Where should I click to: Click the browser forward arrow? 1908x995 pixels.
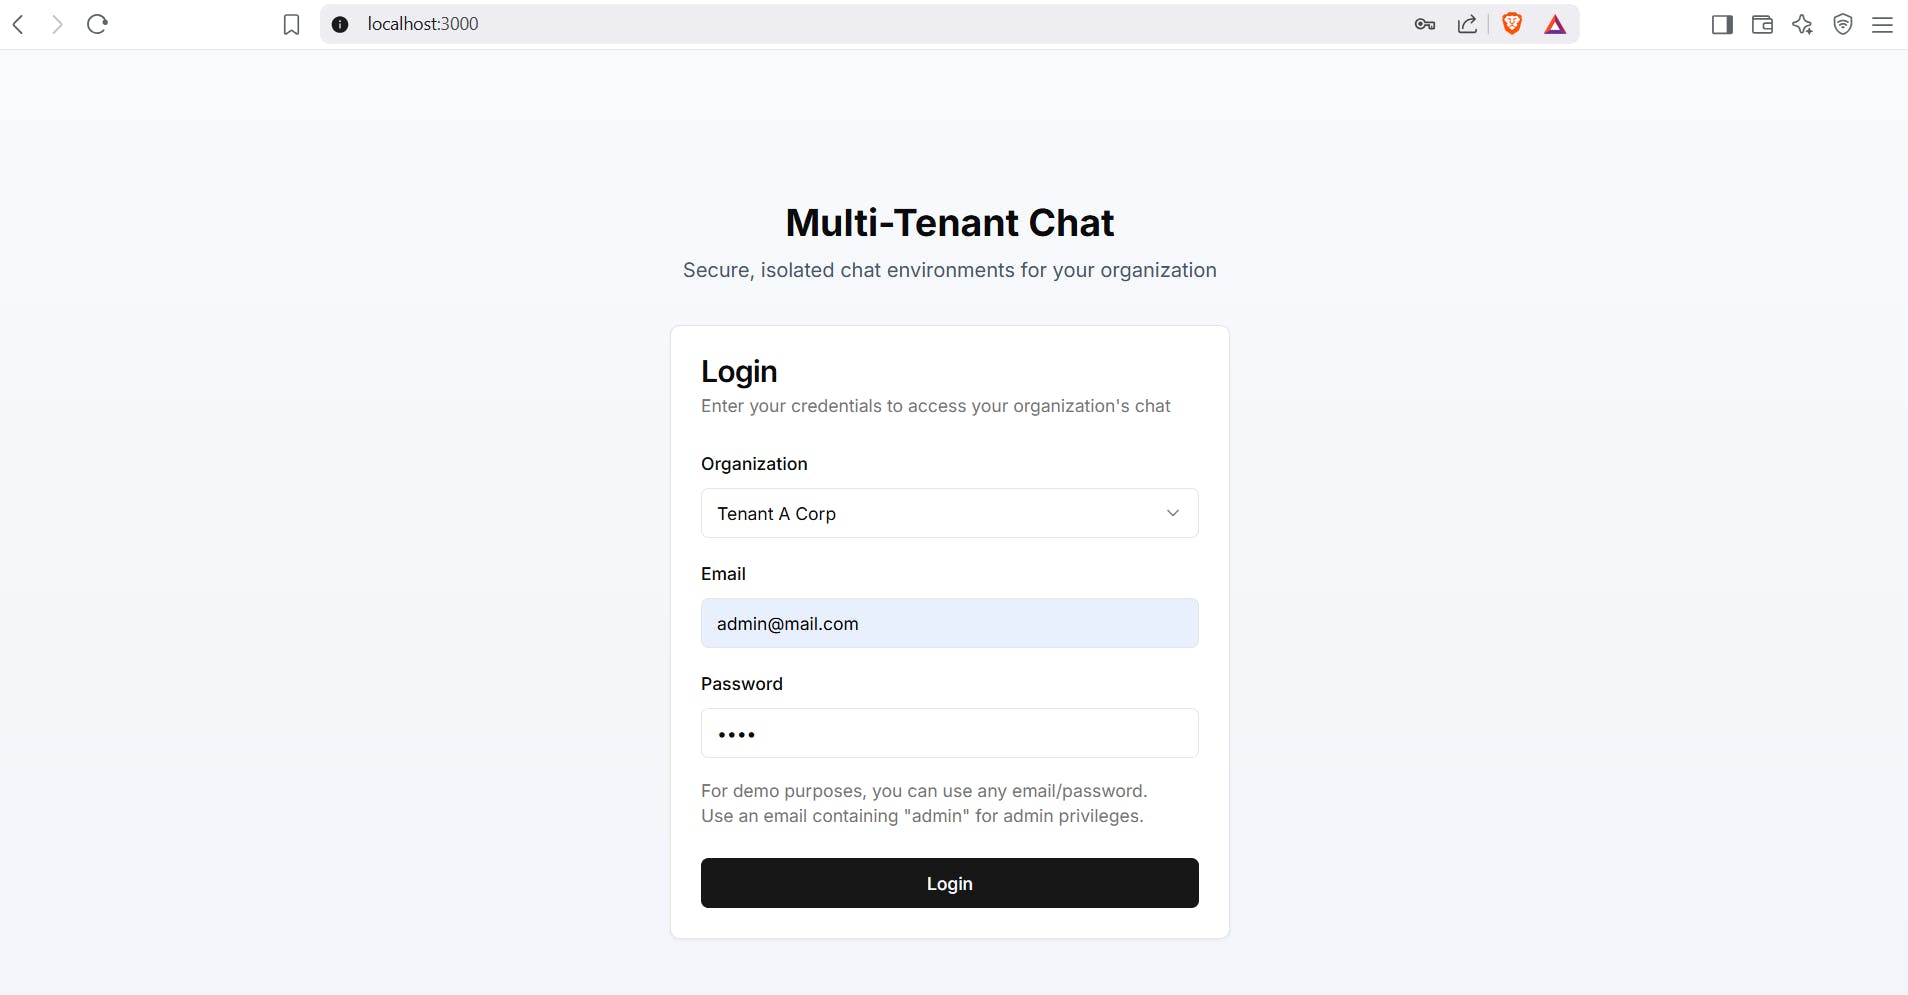coord(57,24)
